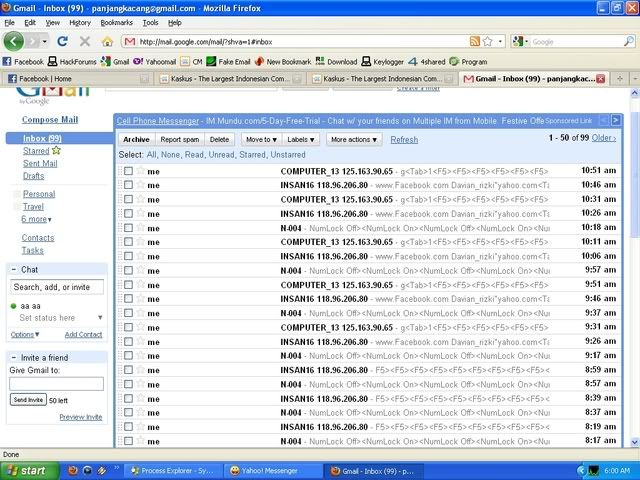Click the Refresh link

click(x=404, y=140)
